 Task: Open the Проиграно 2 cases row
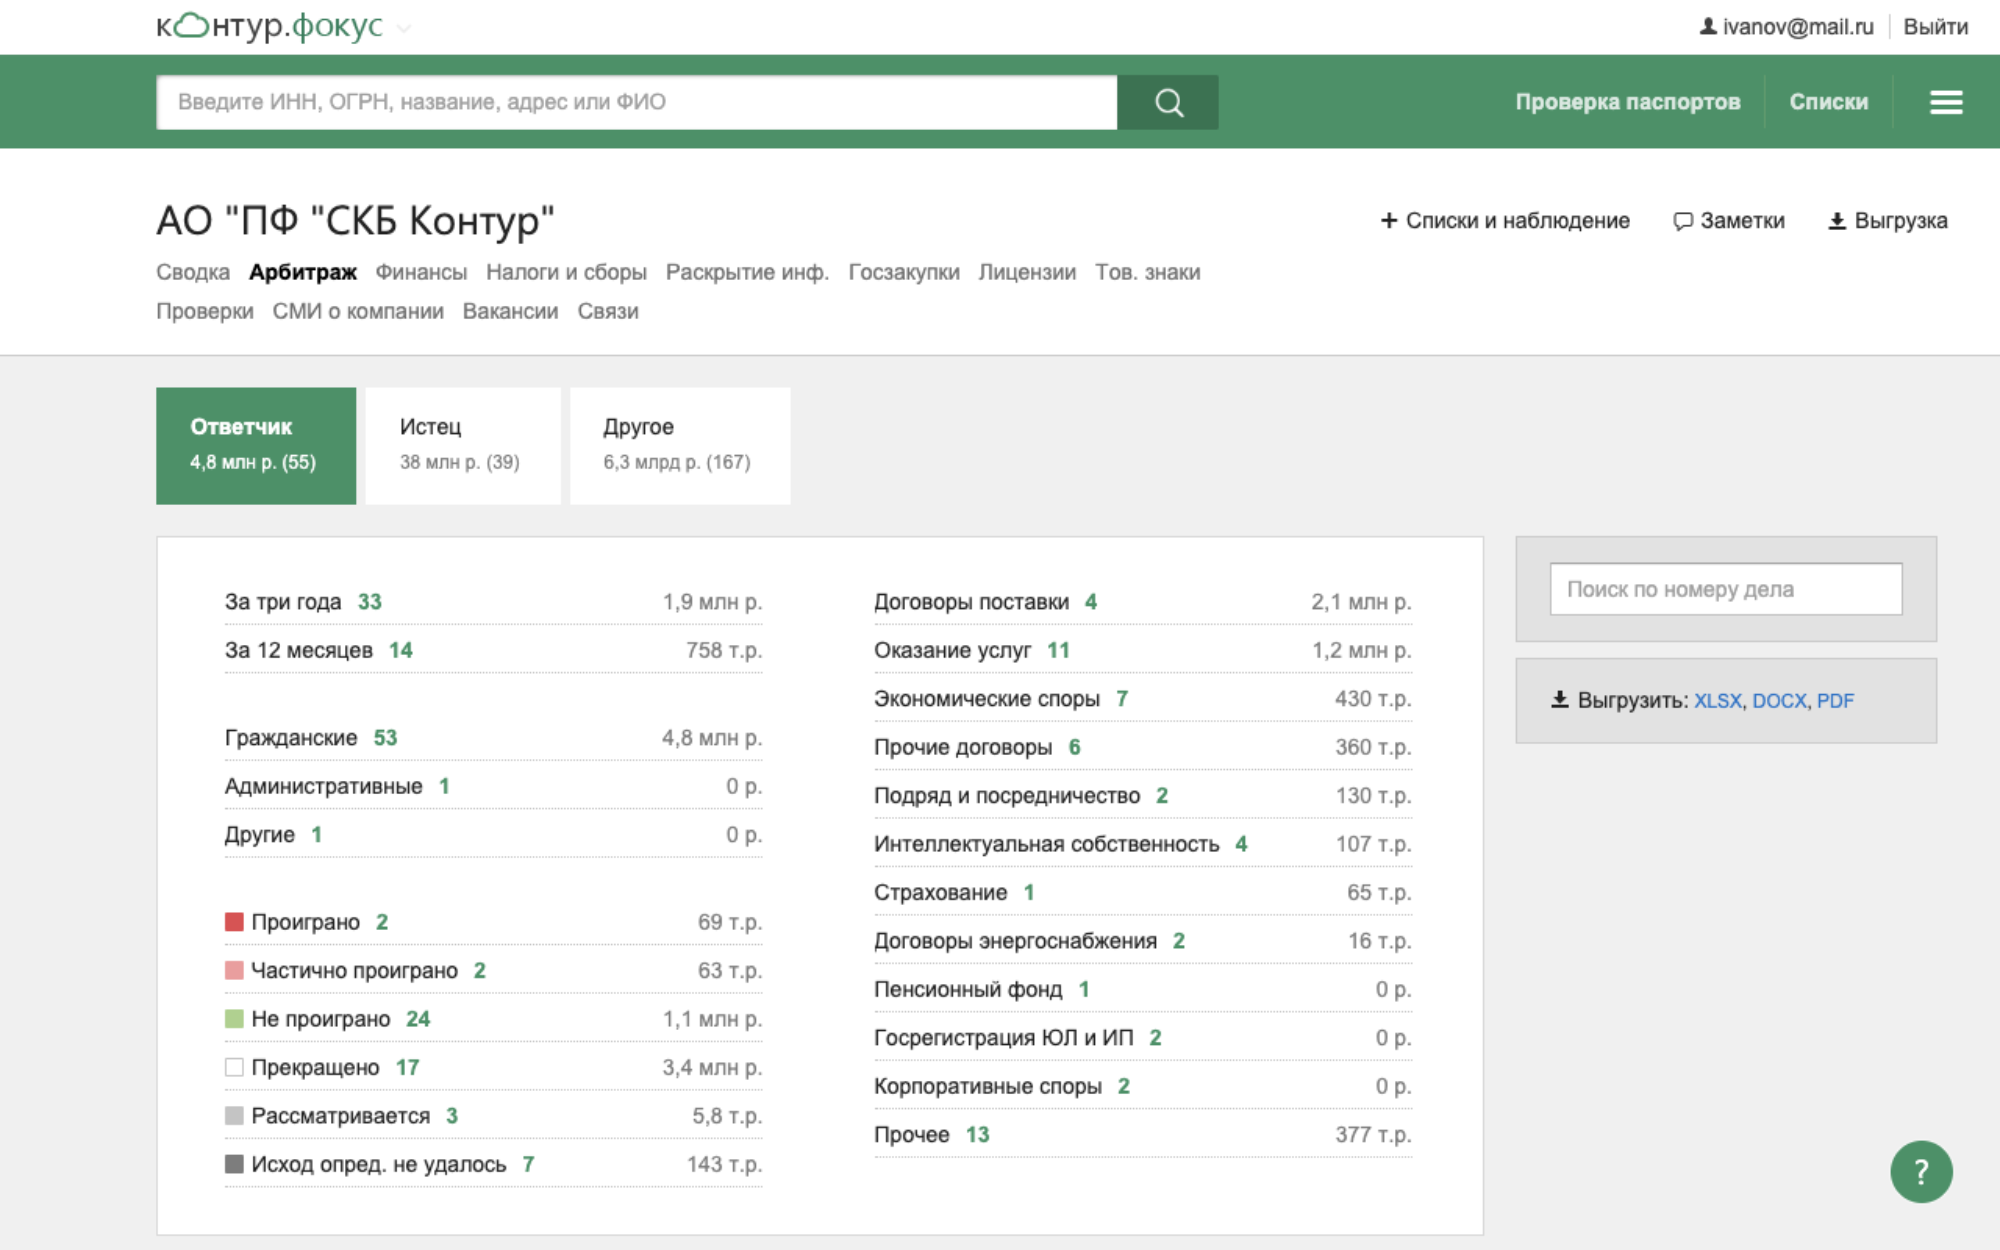[x=493, y=922]
